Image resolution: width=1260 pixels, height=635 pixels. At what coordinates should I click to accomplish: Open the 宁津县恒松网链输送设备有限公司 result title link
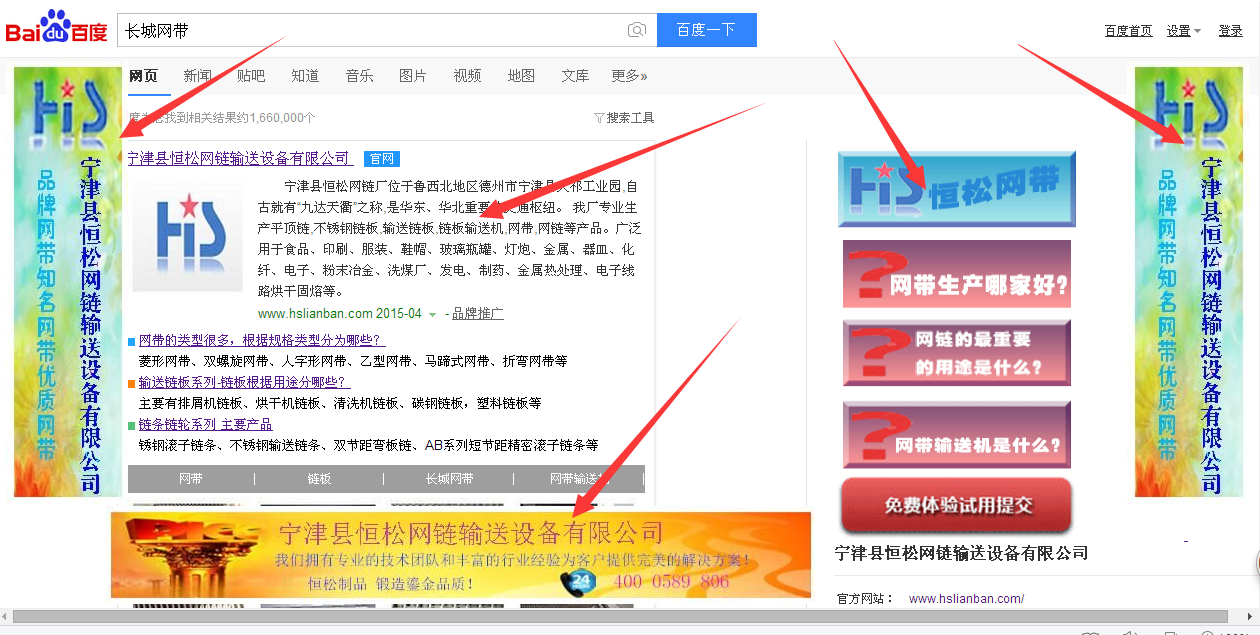point(240,158)
